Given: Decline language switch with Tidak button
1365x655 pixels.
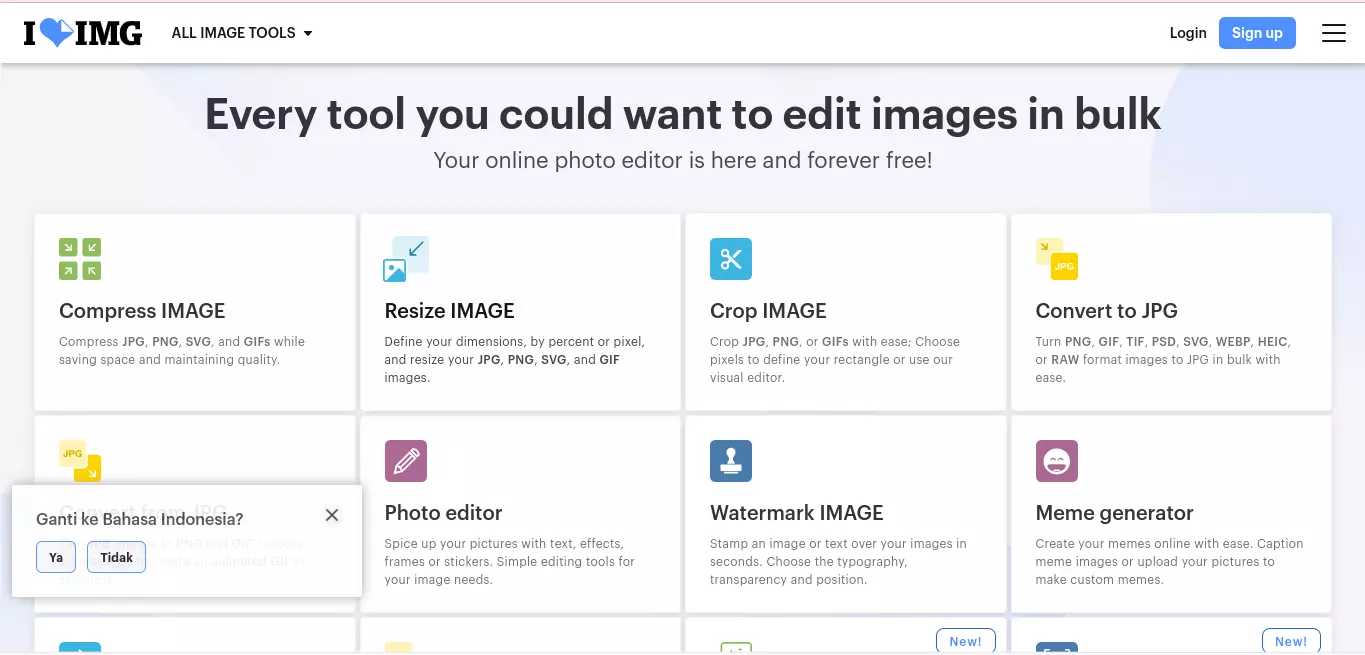Looking at the screenshot, I should tap(117, 557).
